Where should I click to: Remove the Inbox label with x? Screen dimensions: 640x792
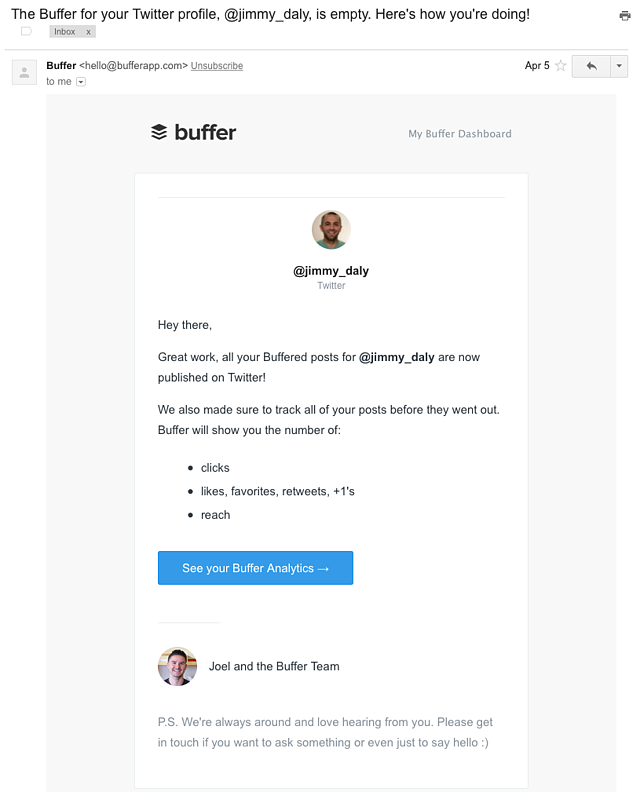(x=88, y=32)
